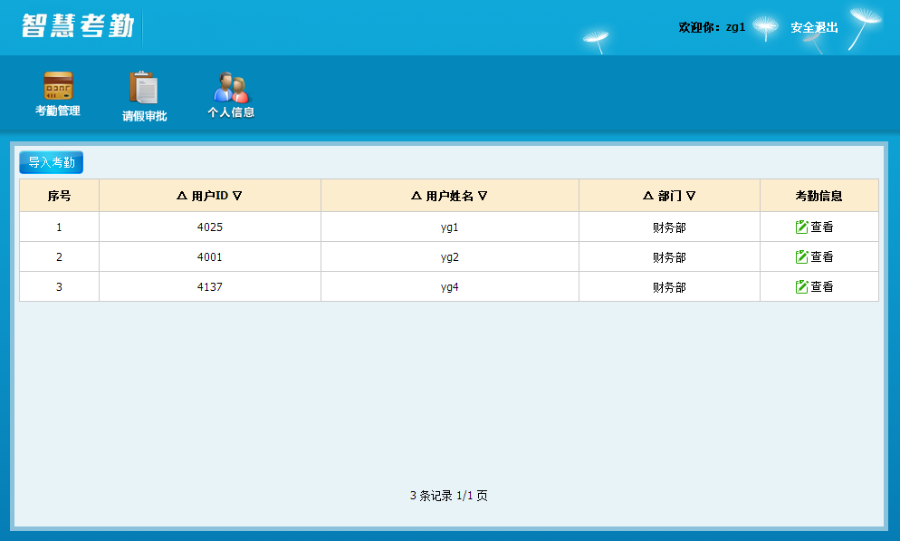Select the cell with user ID 4001
Screen dimensions: 900x541
pos(210,257)
